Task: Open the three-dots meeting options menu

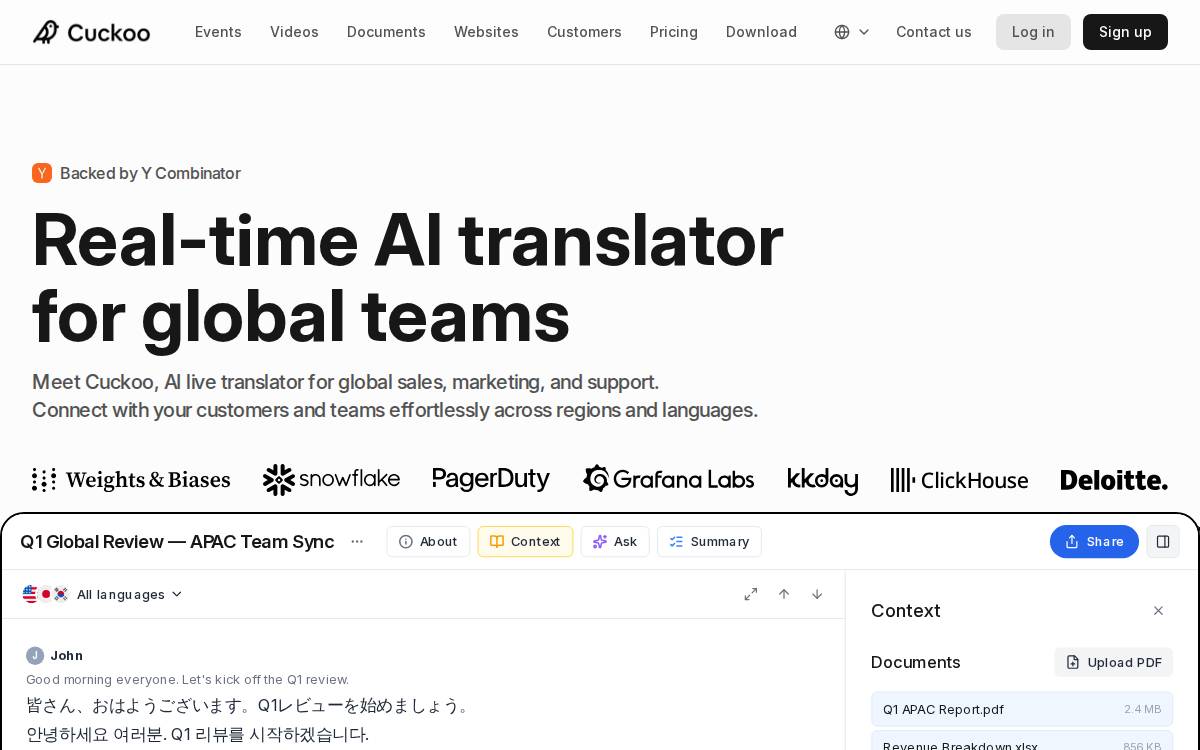Action: coord(357,541)
